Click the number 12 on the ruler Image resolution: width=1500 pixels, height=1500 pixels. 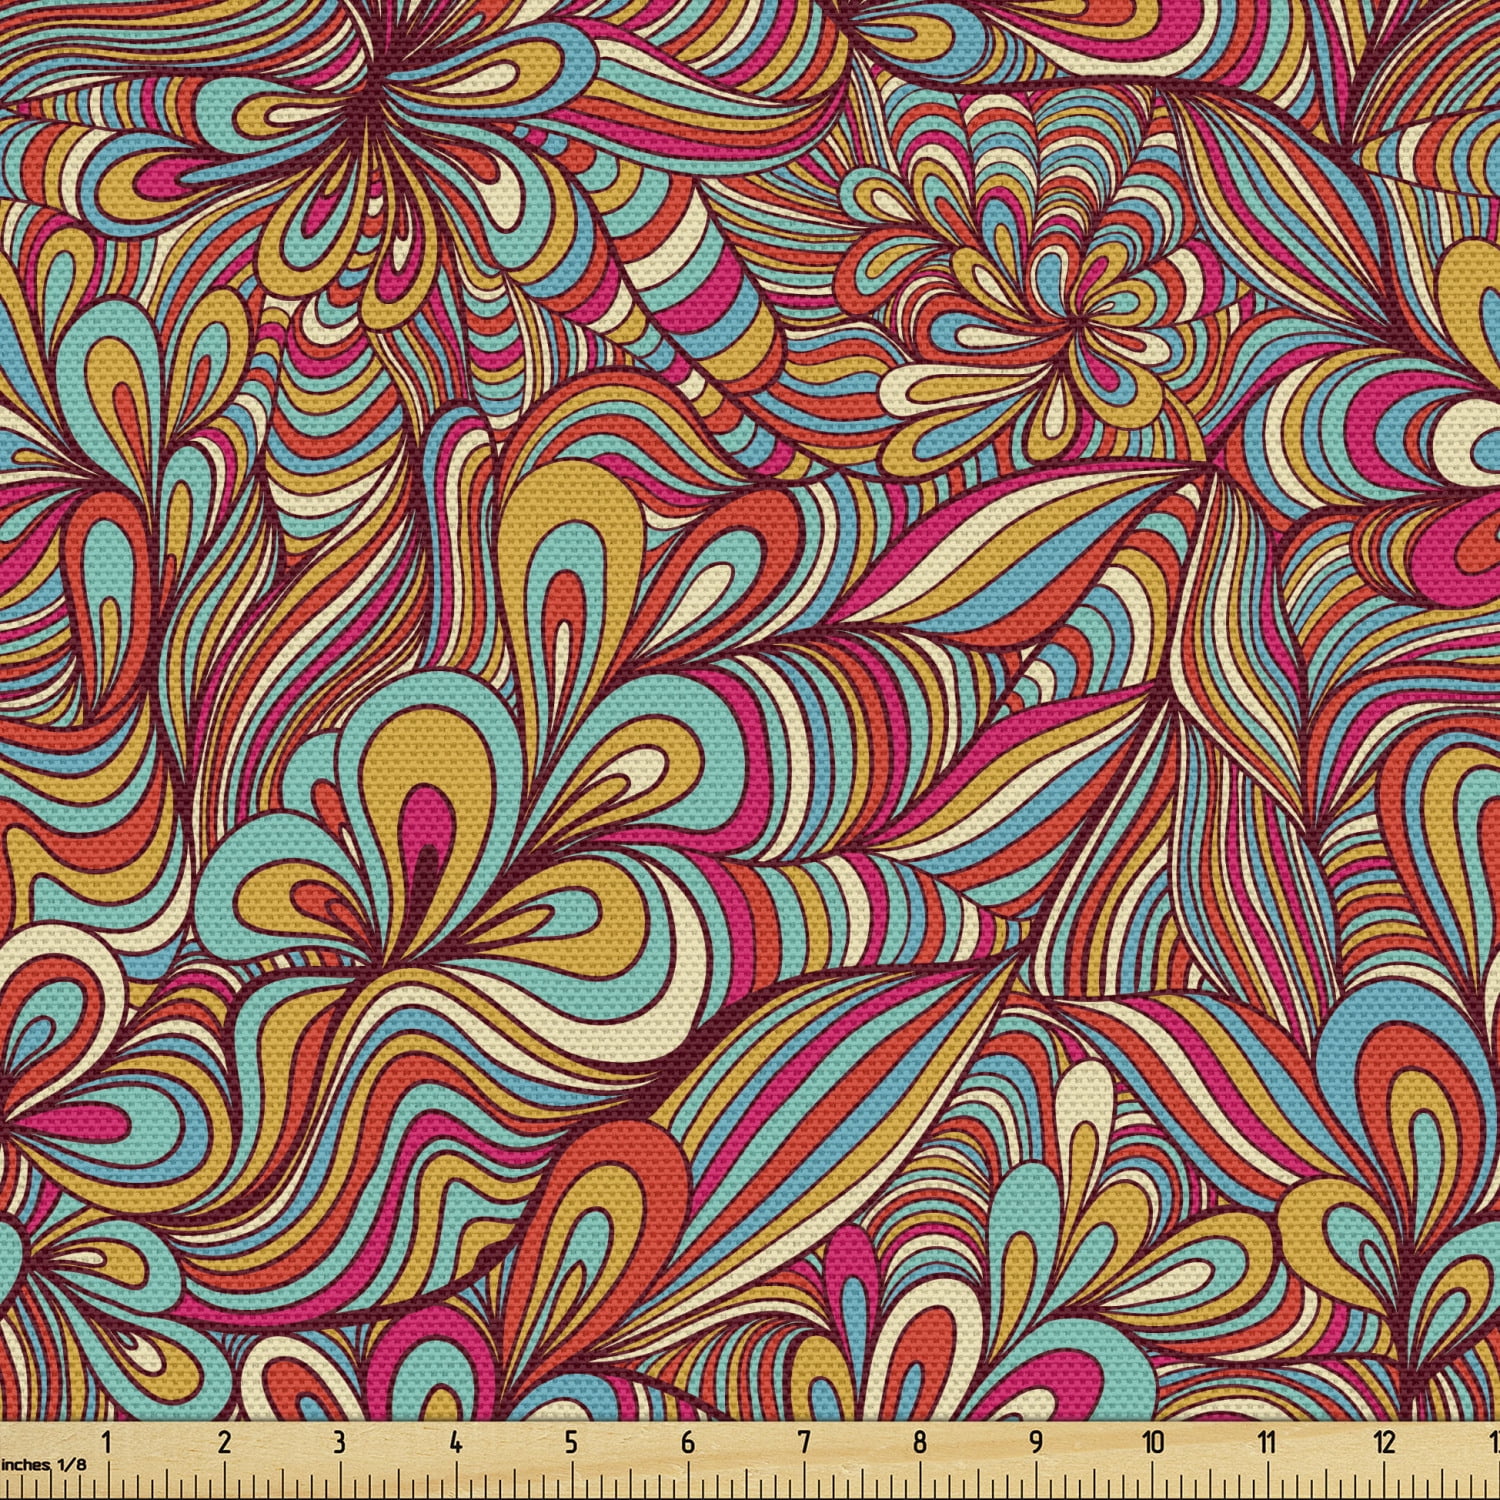pyautogui.click(x=1384, y=1441)
